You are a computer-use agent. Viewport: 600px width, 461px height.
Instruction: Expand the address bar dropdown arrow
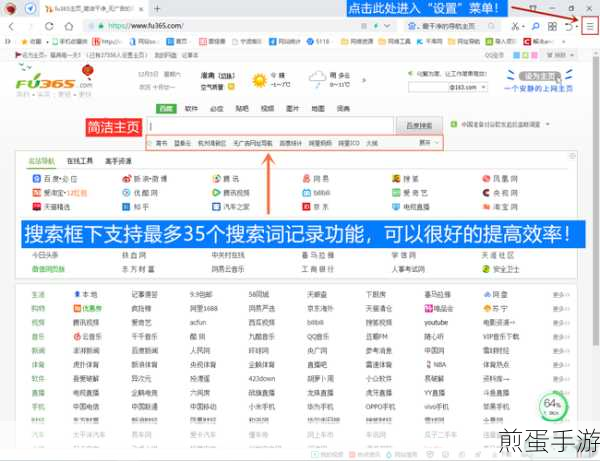(x=388, y=26)
